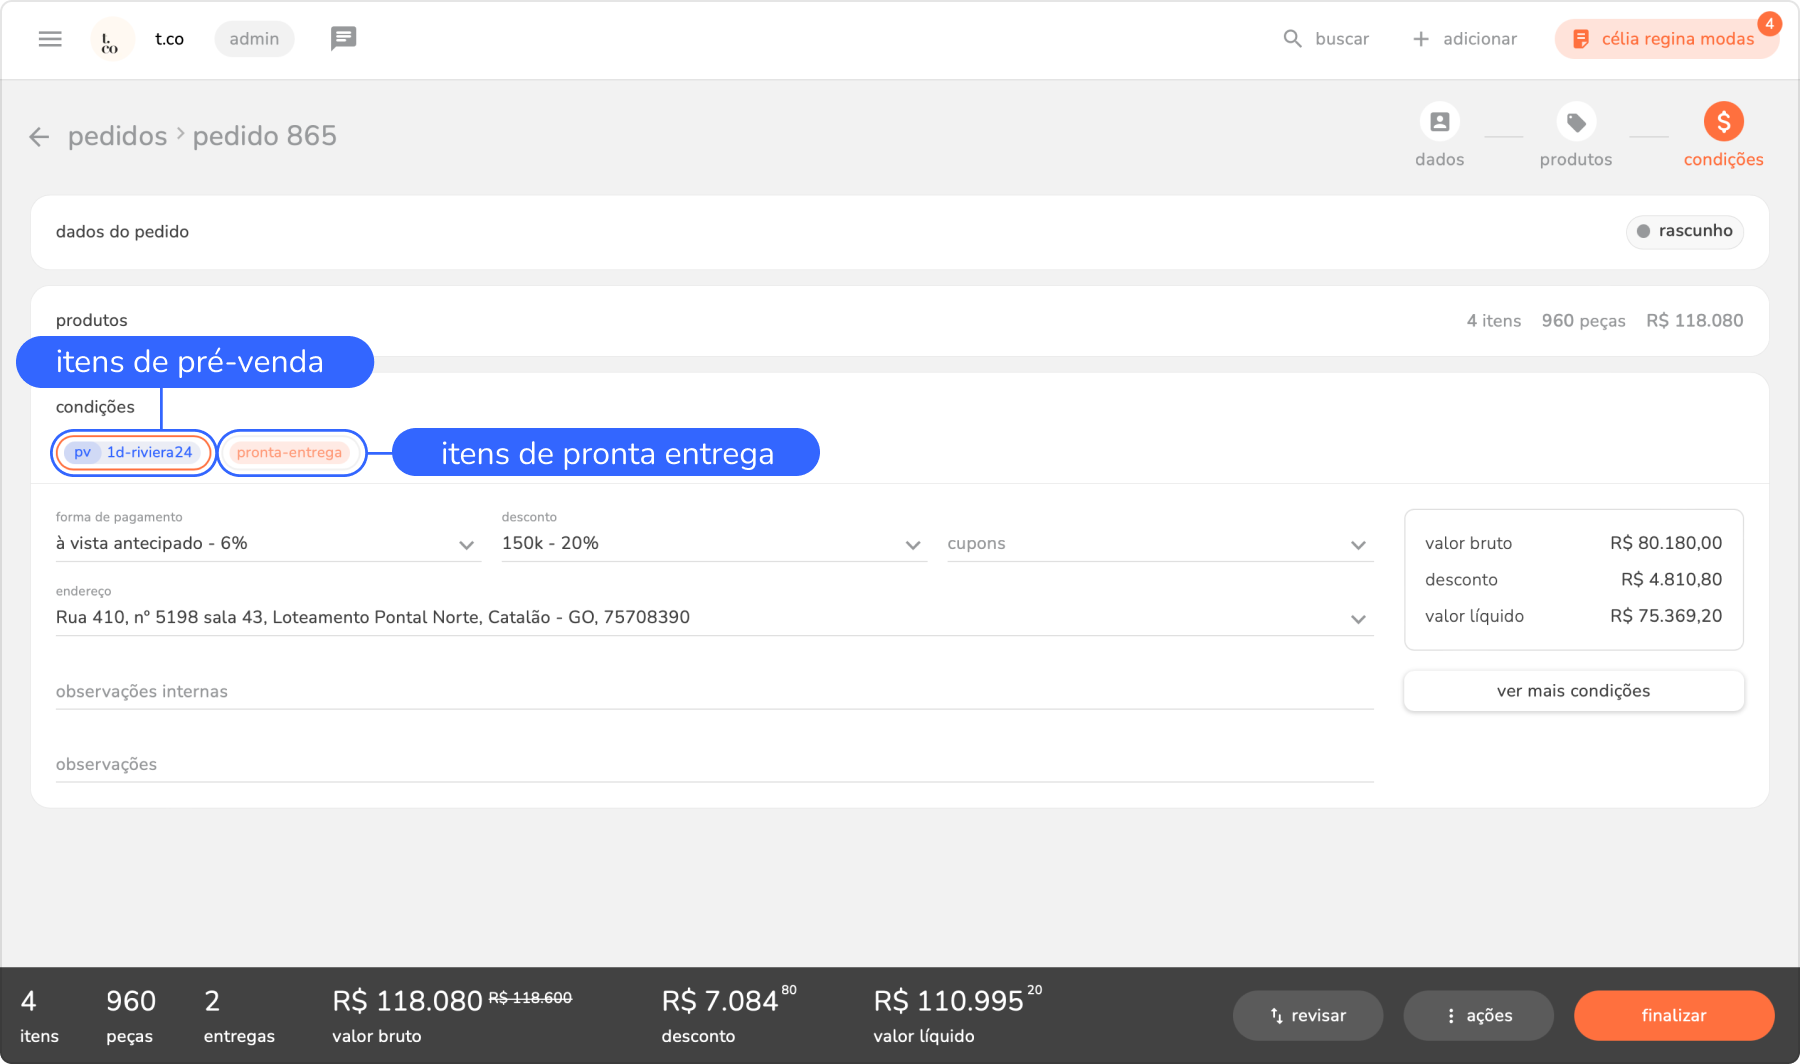Click the buscar search icon
This screenshot has height=1064, width=1800.
[x=1292, y=39]
